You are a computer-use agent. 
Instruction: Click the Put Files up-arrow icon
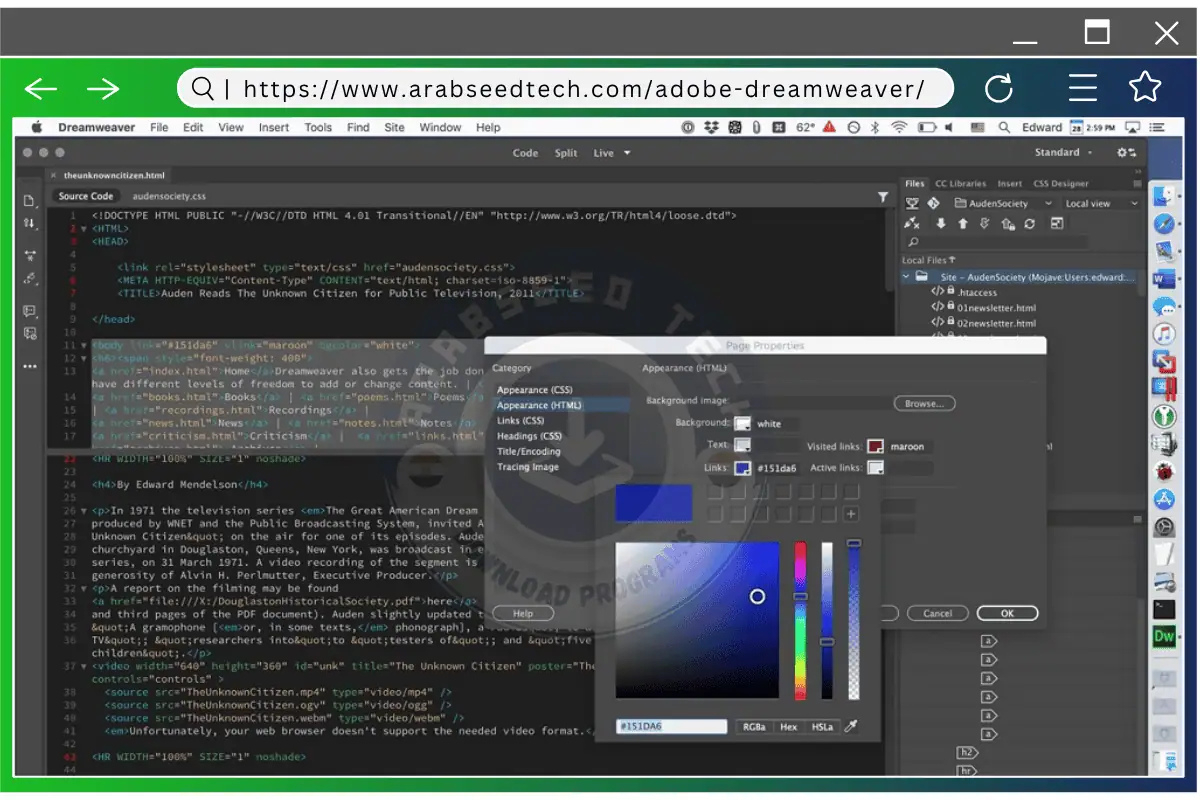(x=962, y=223)
